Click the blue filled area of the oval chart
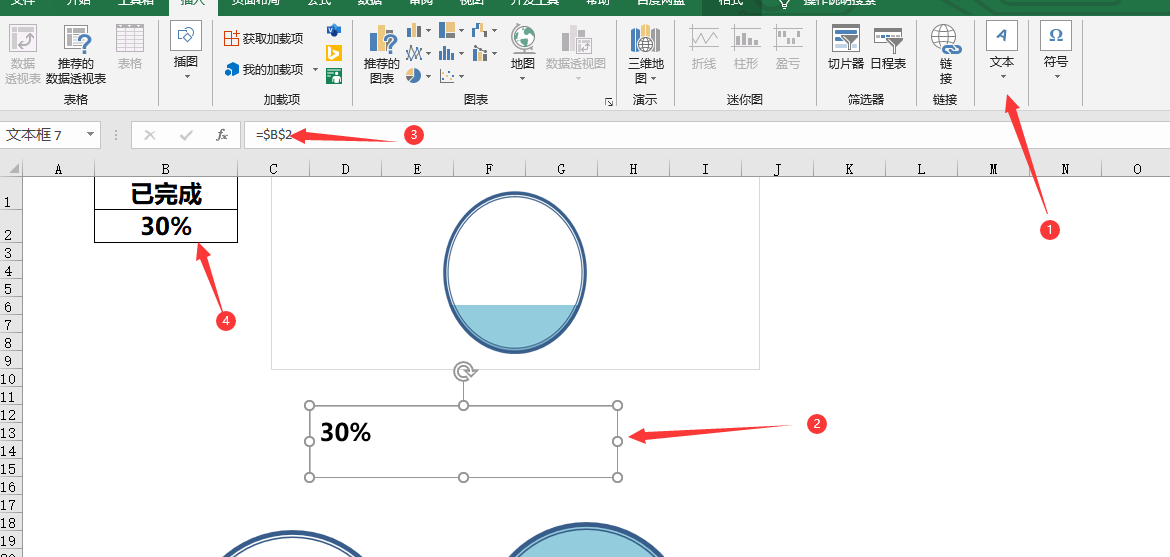The height and width of the screenshot is (557, 1170). coord(514,326)
